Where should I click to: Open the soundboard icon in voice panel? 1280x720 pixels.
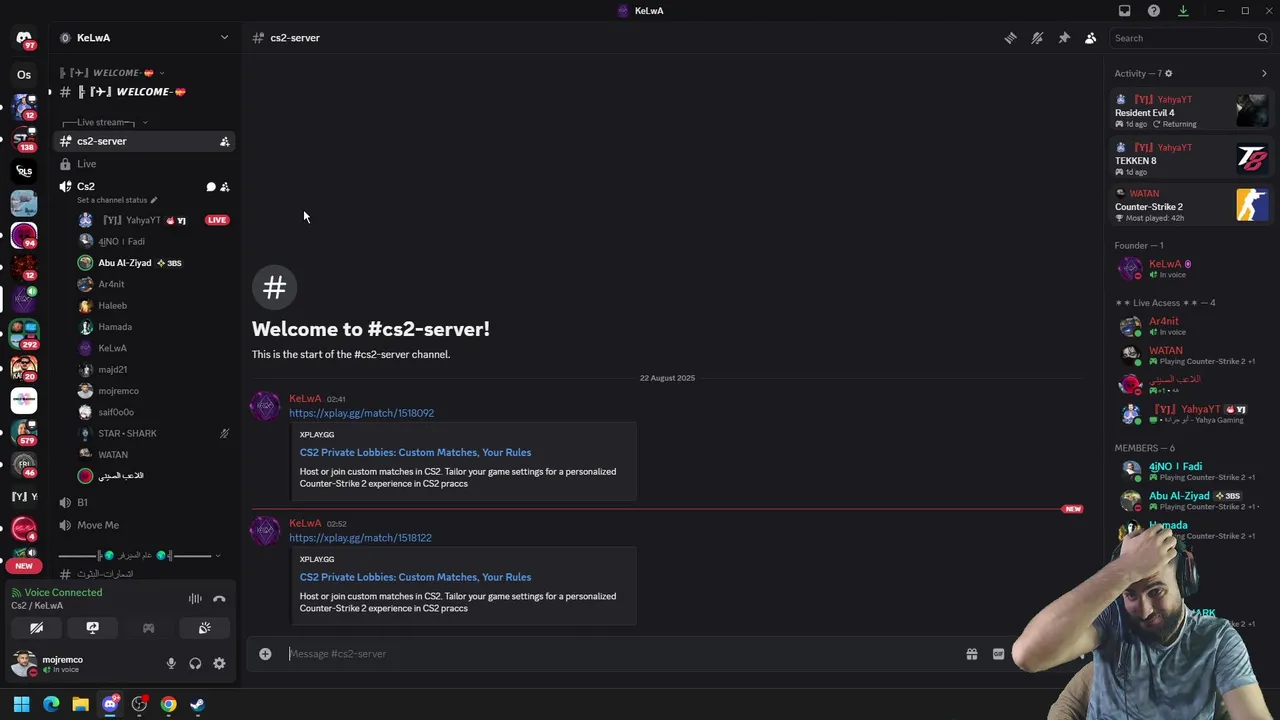204,628
